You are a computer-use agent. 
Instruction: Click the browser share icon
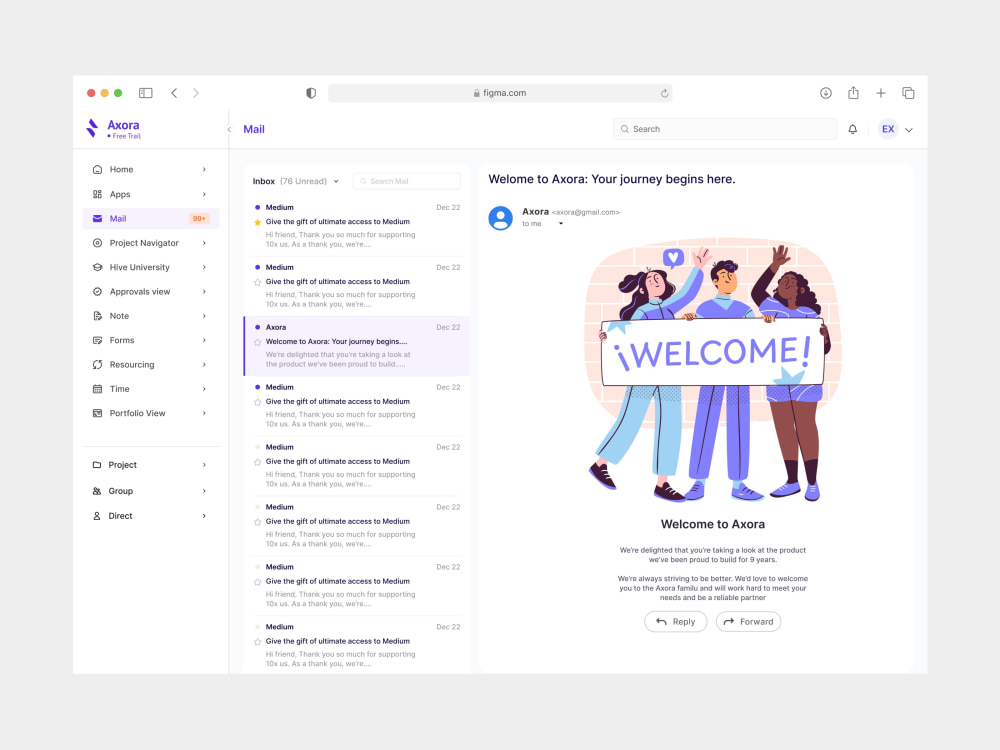[853, 93]
